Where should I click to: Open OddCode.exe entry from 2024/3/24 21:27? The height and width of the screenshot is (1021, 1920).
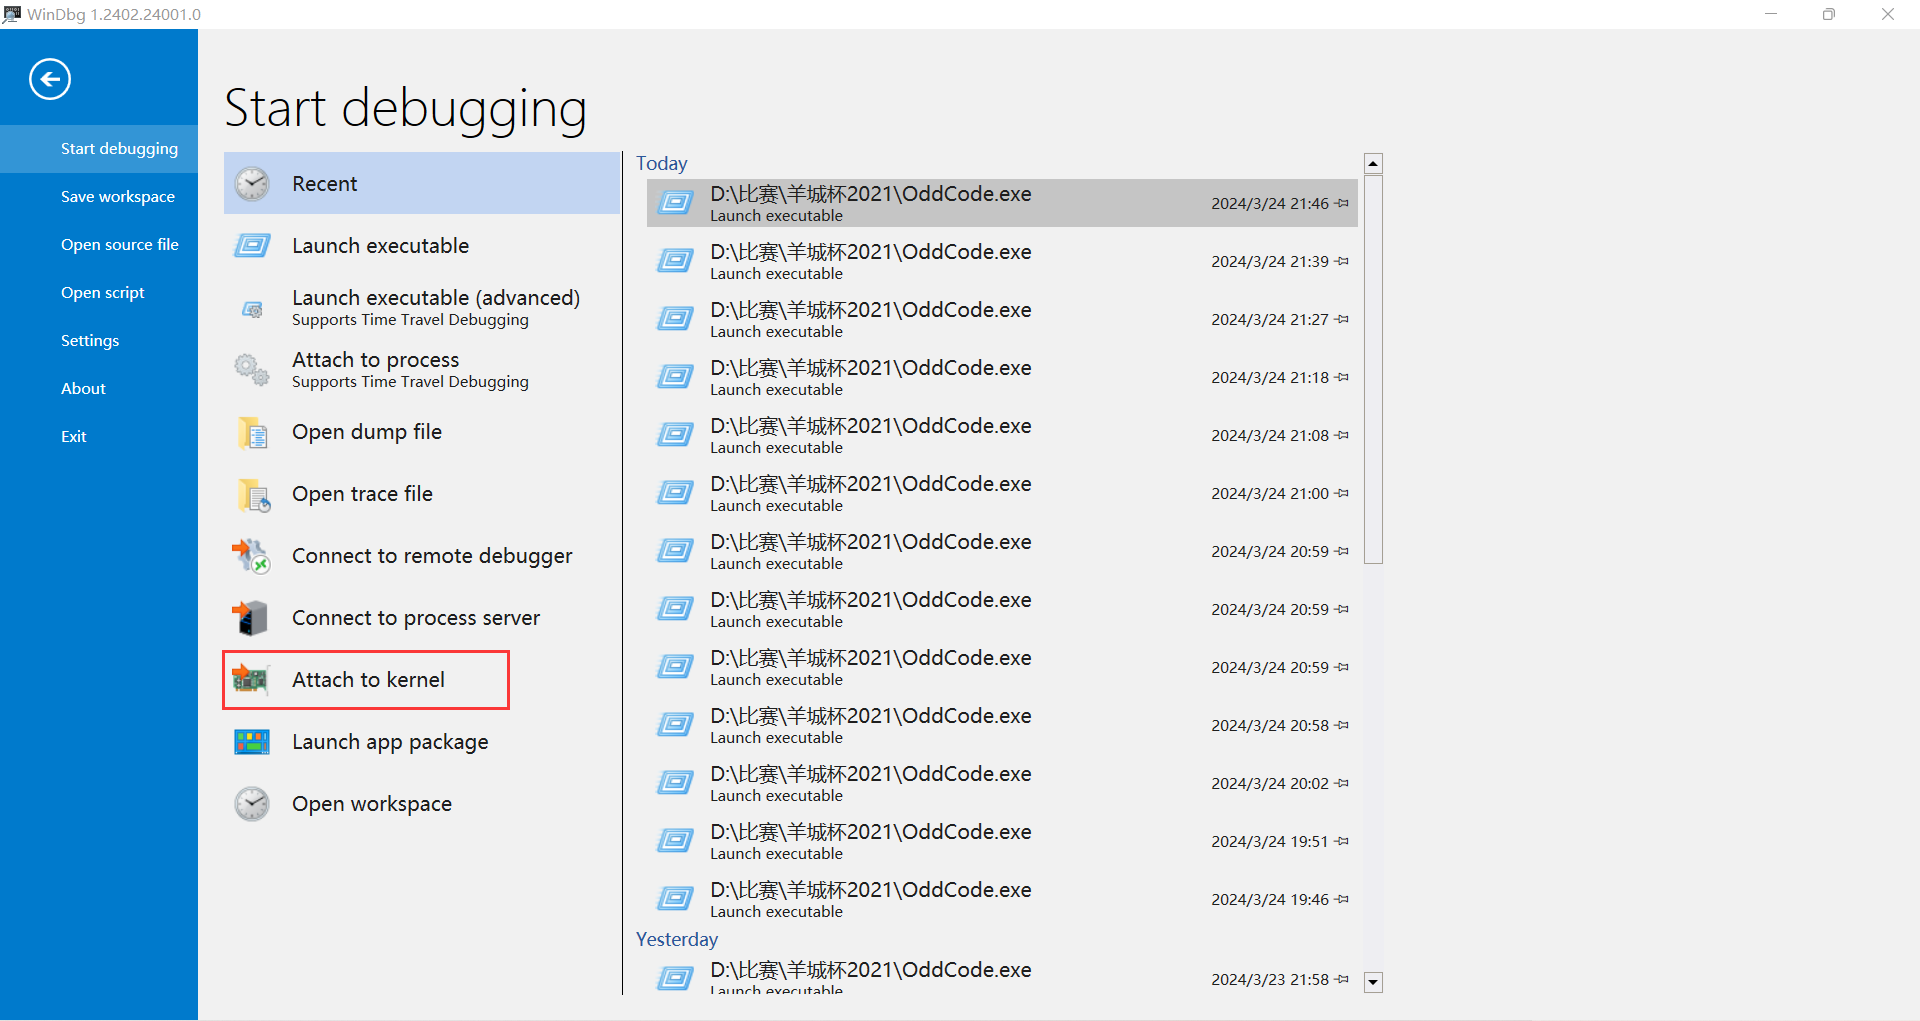coord(1002,319)
